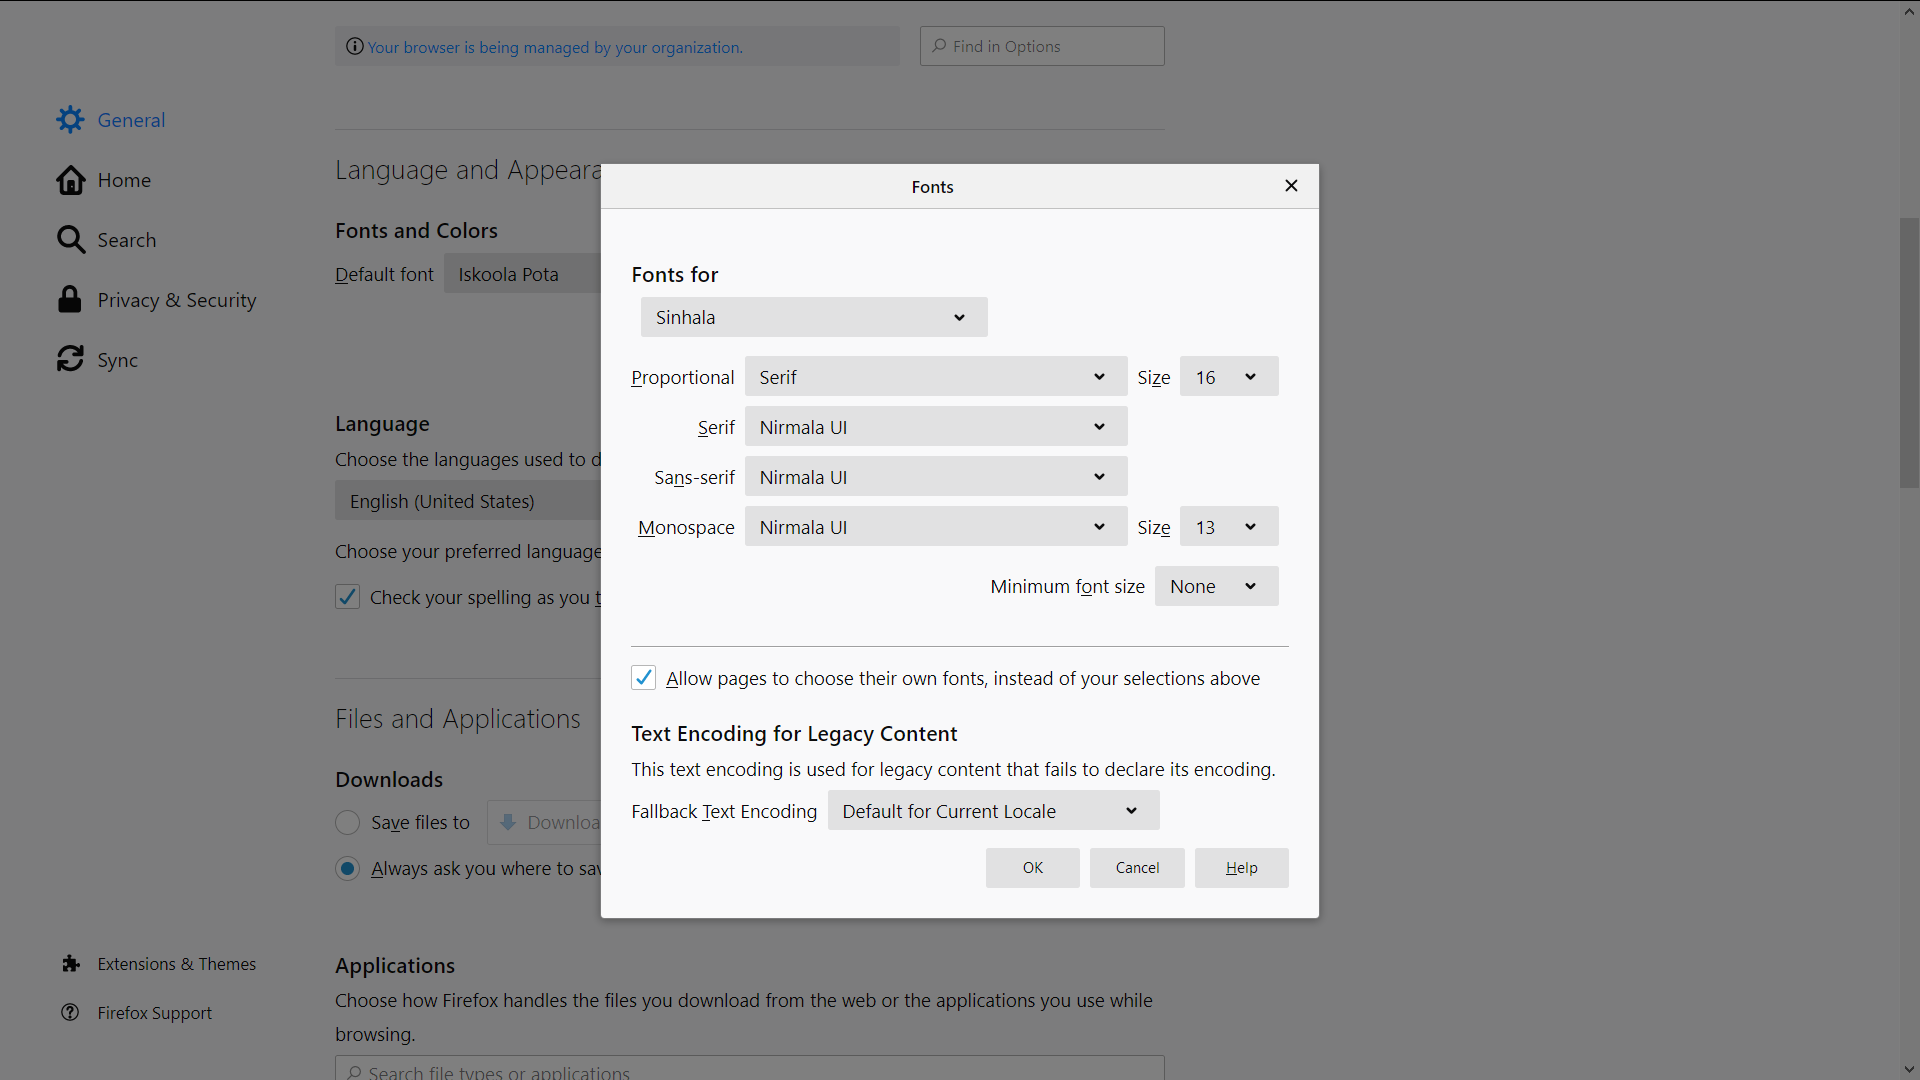1920x1080 pixels.
Task: Open Firefox Support question mark icon
Action: click(70, 1013)
